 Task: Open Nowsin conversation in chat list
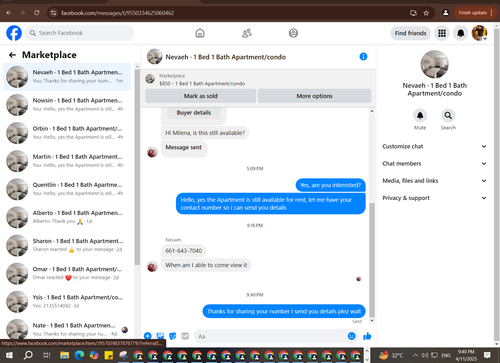tap(67, 105)
